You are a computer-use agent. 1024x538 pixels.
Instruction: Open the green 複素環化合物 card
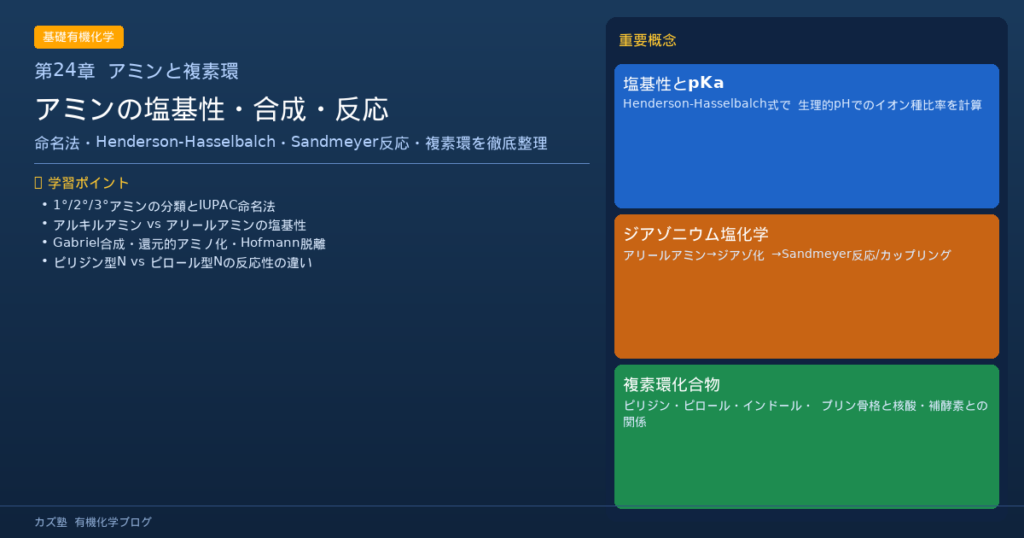point(807,436)
